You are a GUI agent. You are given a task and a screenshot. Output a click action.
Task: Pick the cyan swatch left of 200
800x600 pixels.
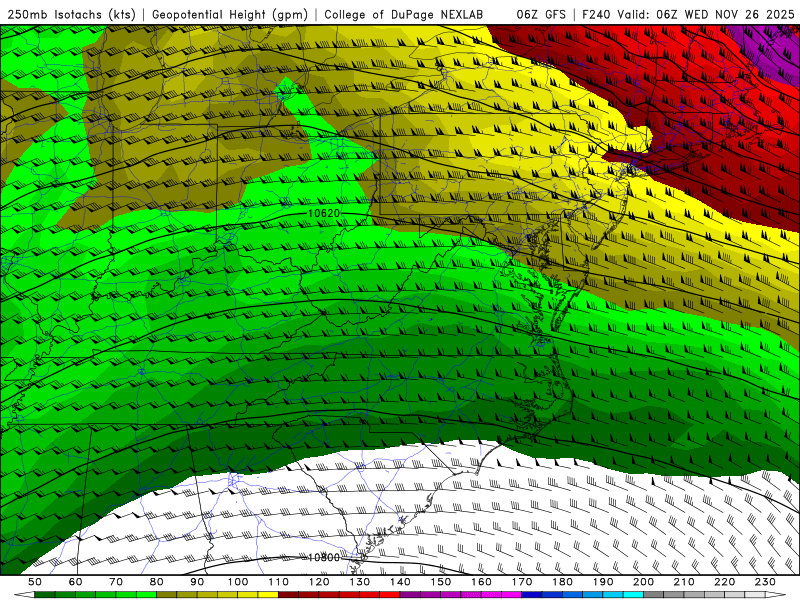pyautogui.click(x=633, y=595)
